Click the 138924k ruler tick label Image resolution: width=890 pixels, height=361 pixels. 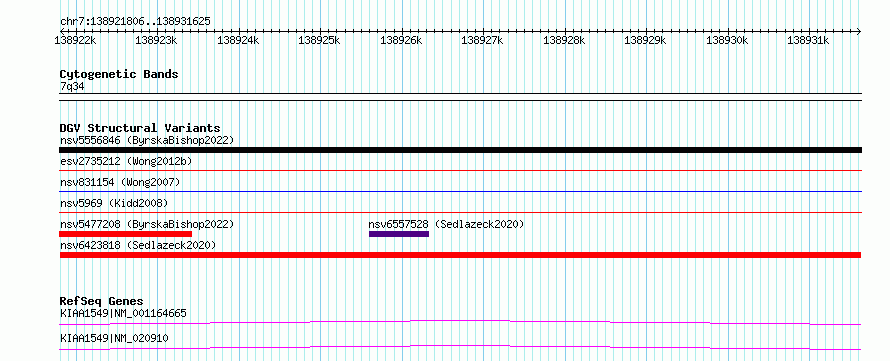pyautogui.click(x=238, y=40)
